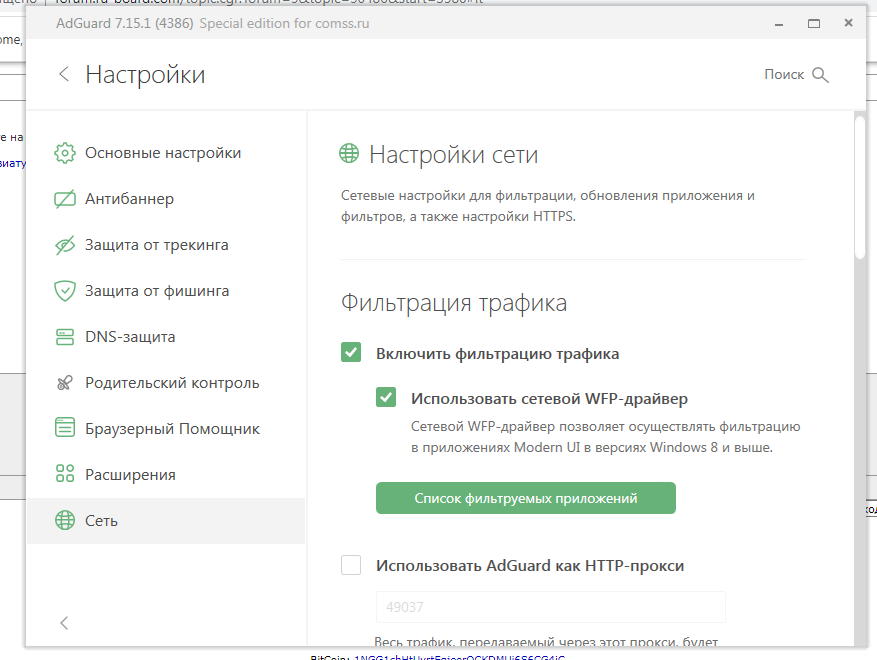
Task: Click the server icon for DNS-защита
Action: (65, 337)
